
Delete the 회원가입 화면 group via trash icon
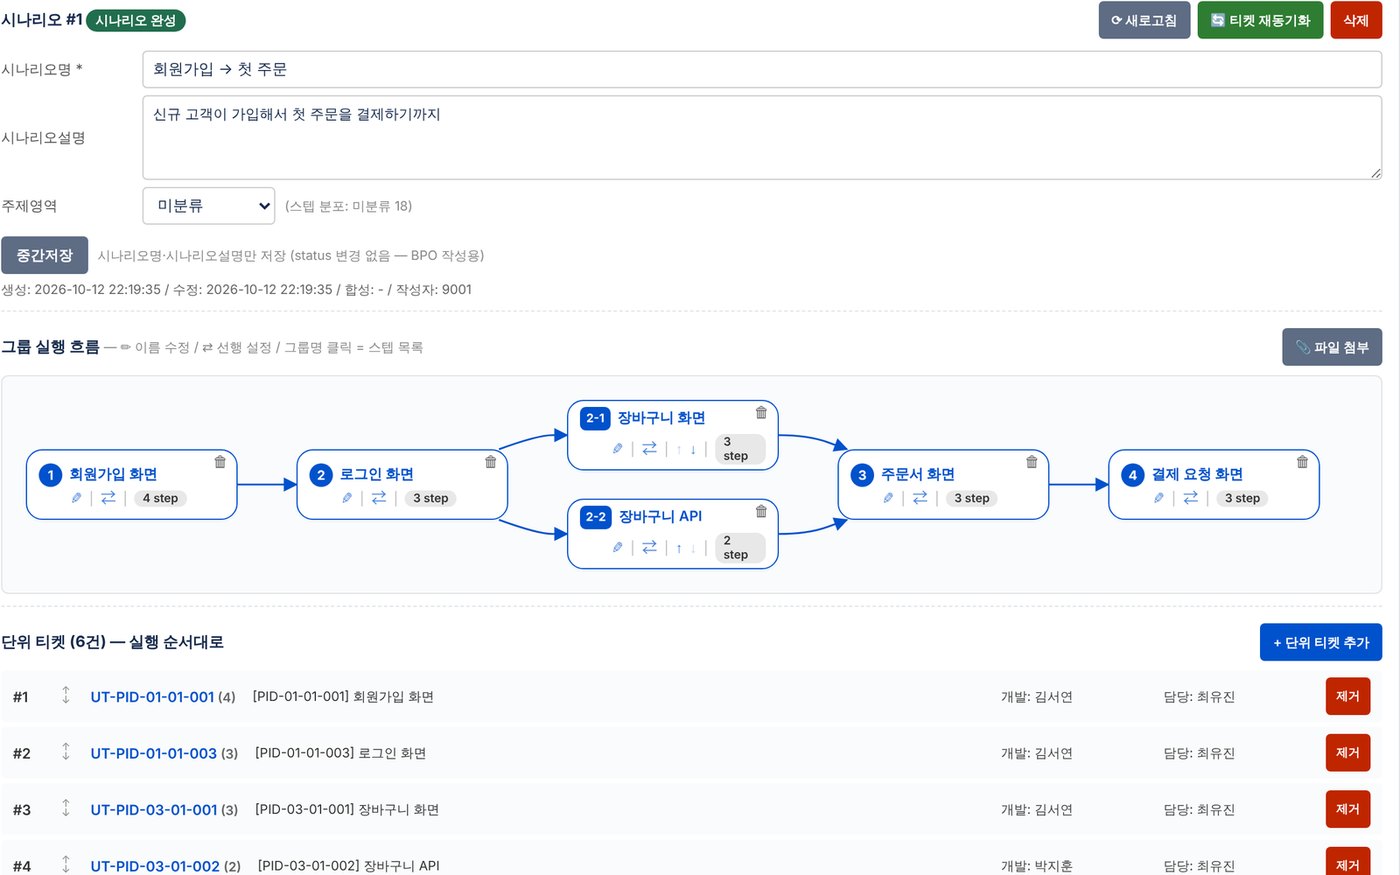coord(220,462)
